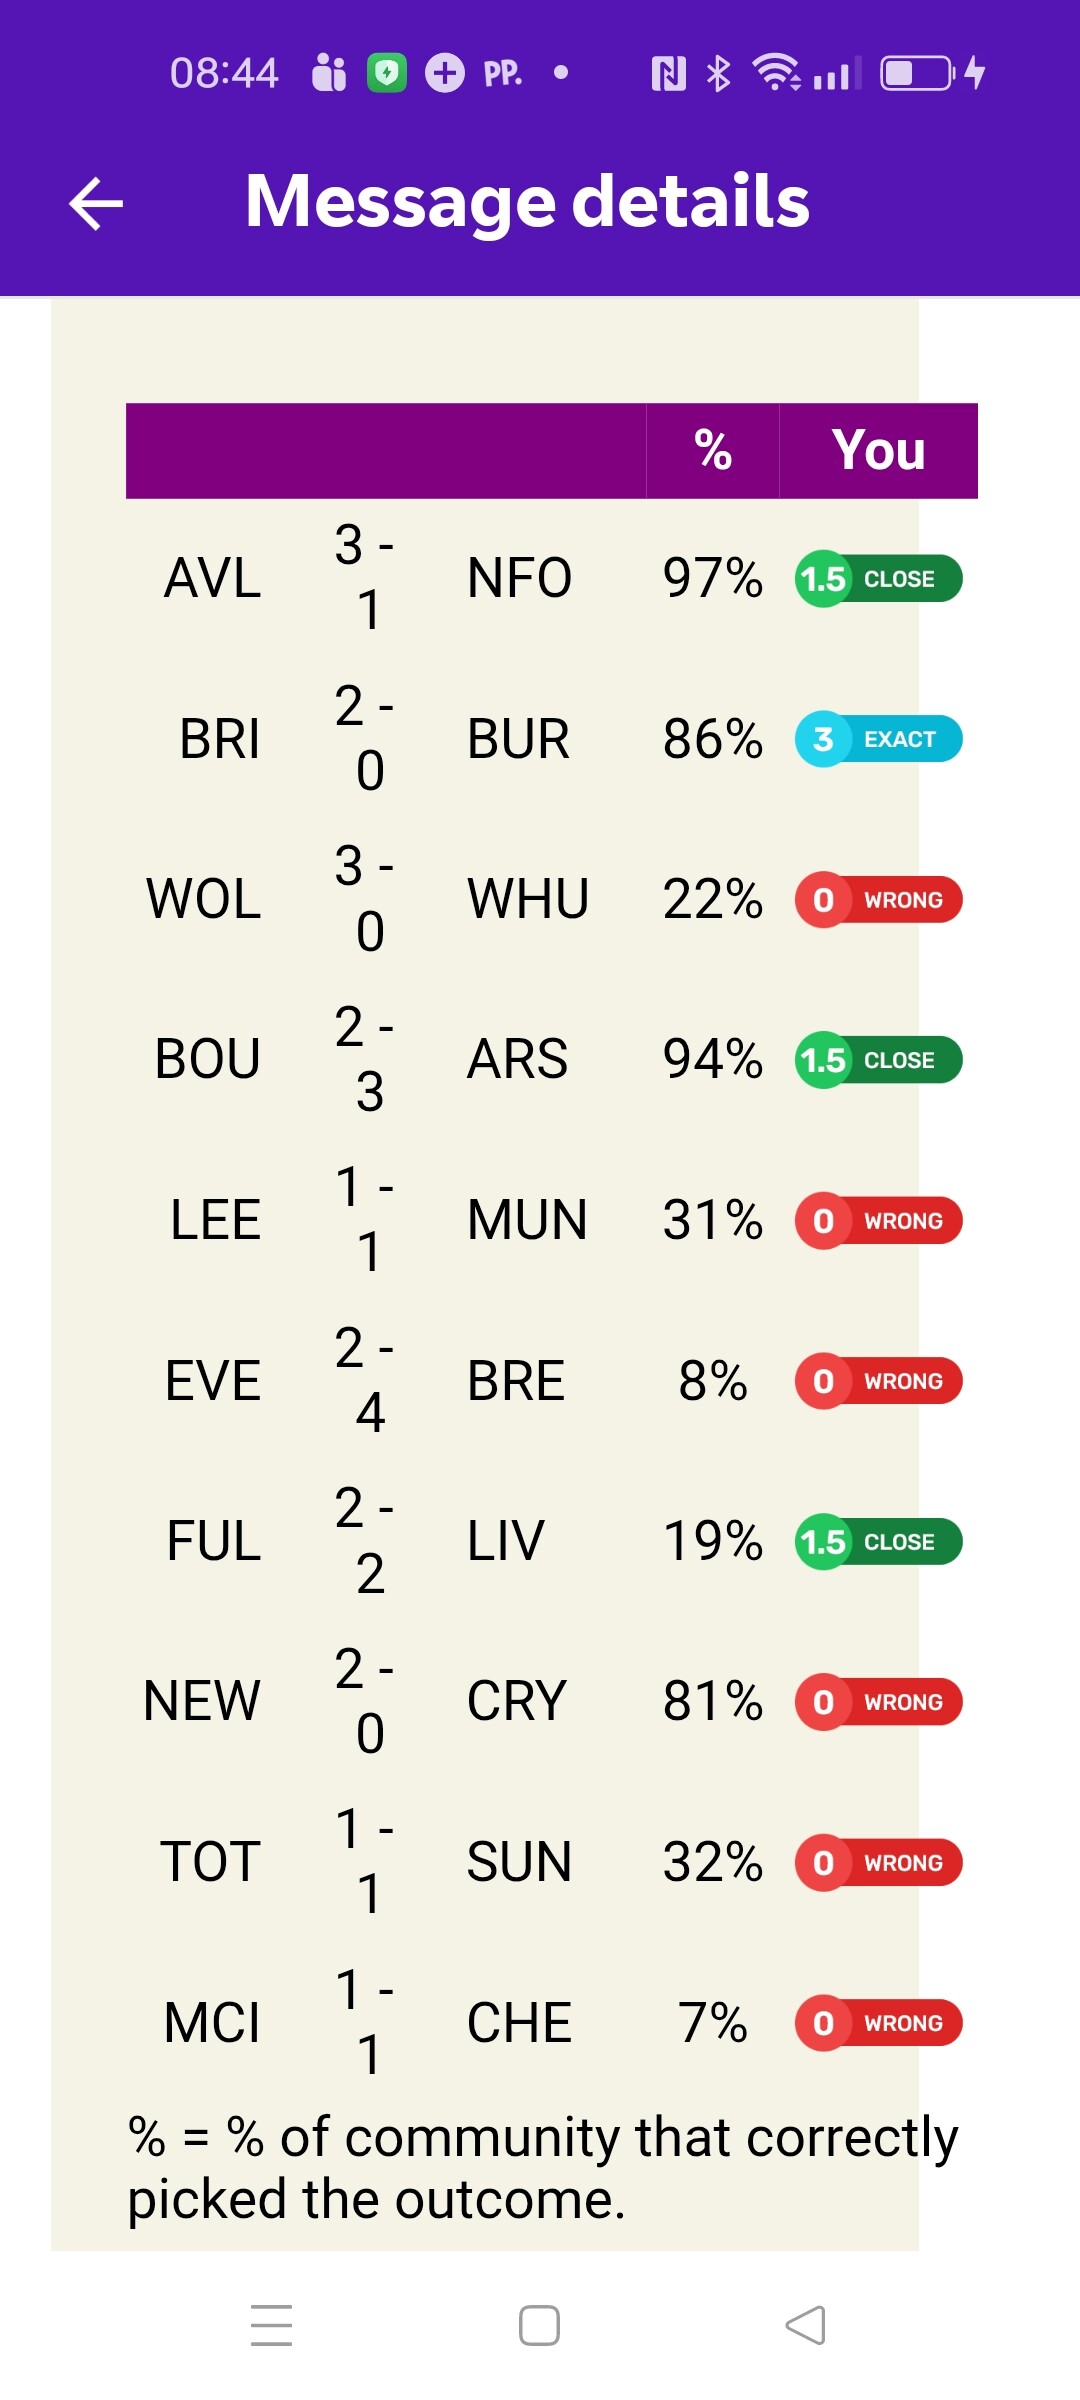
Task: Tap the EXACT badge for BRI-BUR
Action: pos(878,740)
